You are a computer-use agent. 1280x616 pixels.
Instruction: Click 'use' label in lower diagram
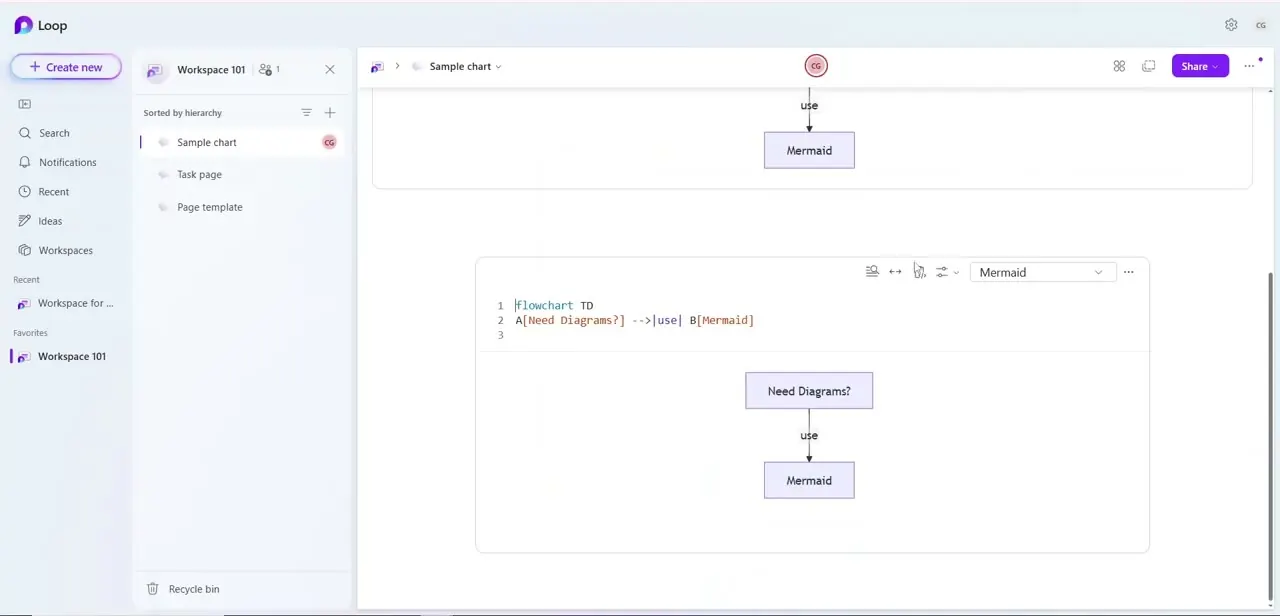[809, 435]
